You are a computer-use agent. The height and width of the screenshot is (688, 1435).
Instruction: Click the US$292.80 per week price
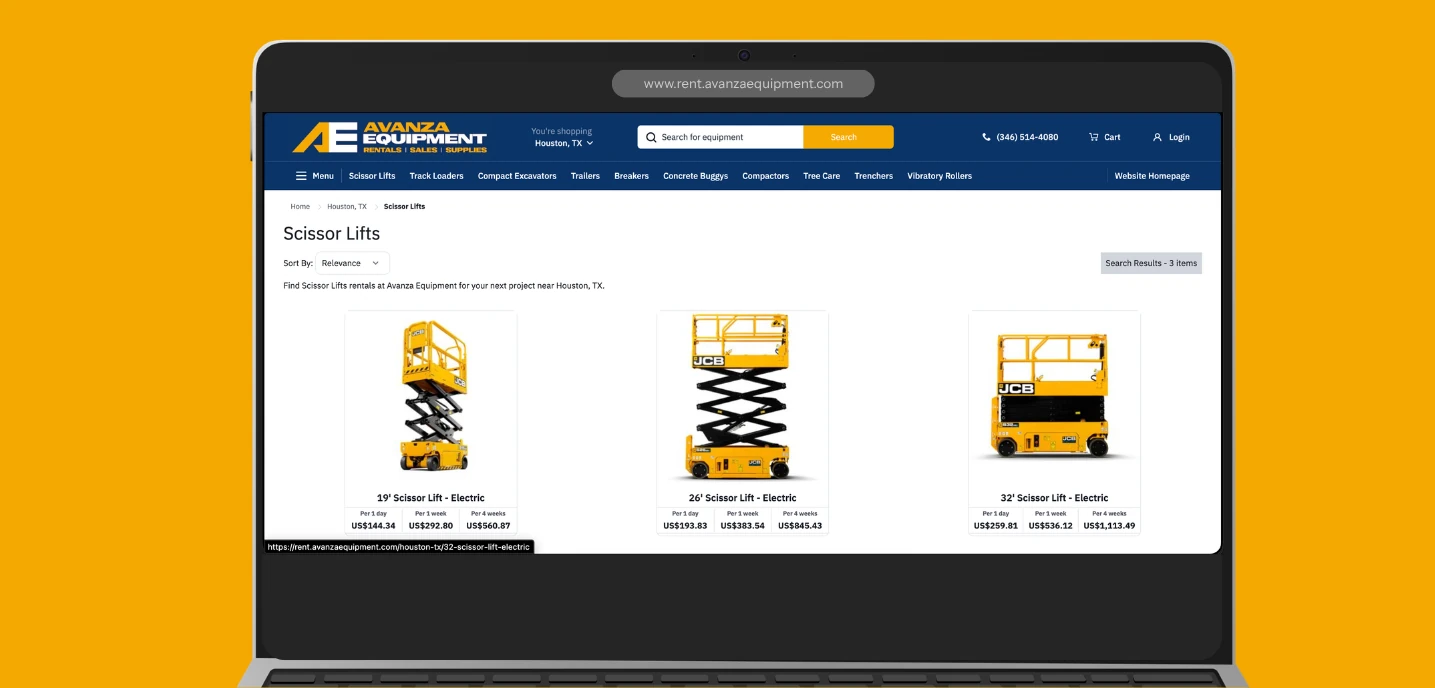[x=431, y=526]
